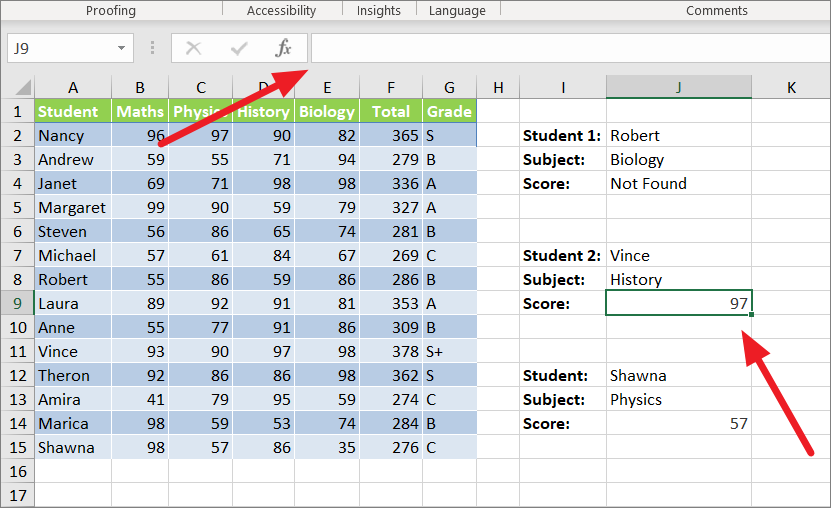831x508 pixels.
Task: Click cell containing Theron
Action: pos(73,376)
